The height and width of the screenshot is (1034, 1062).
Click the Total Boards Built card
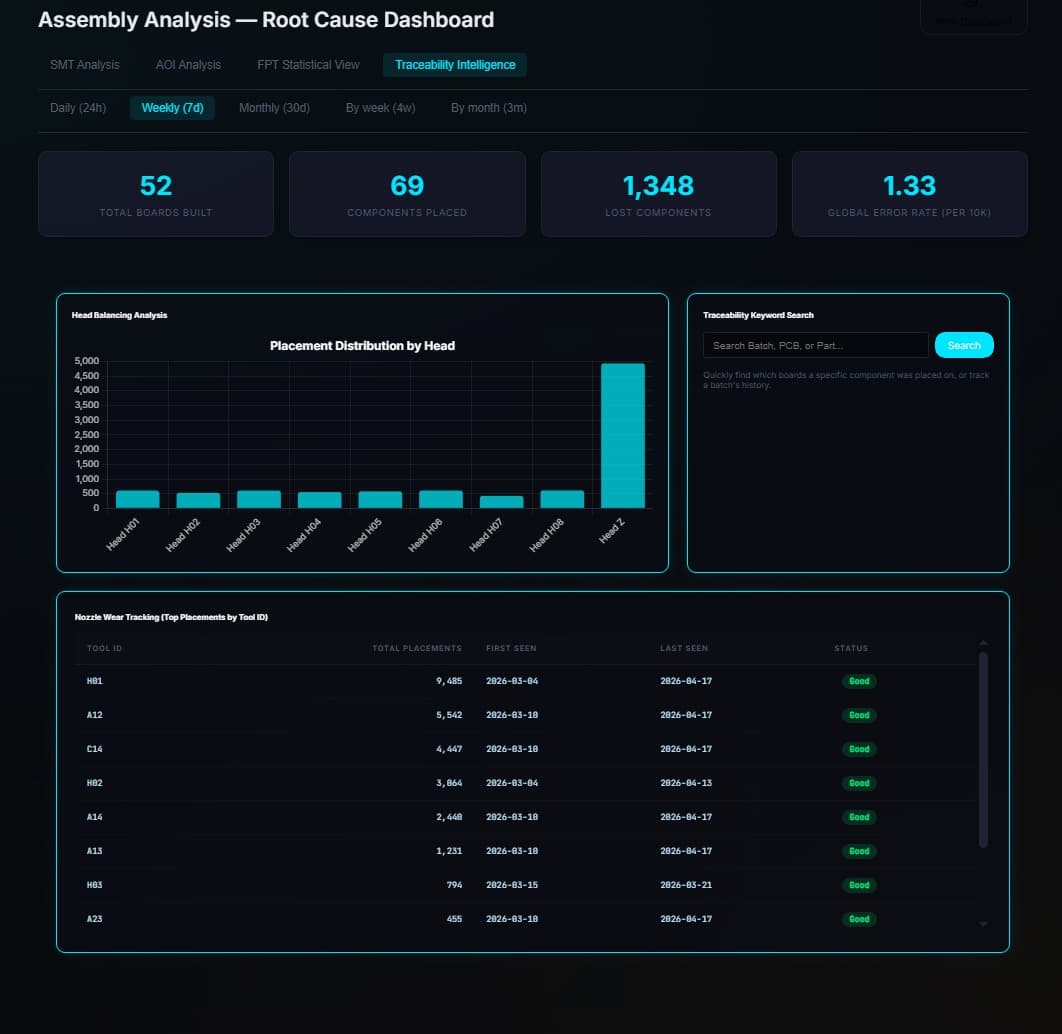(x=156, y=194)
